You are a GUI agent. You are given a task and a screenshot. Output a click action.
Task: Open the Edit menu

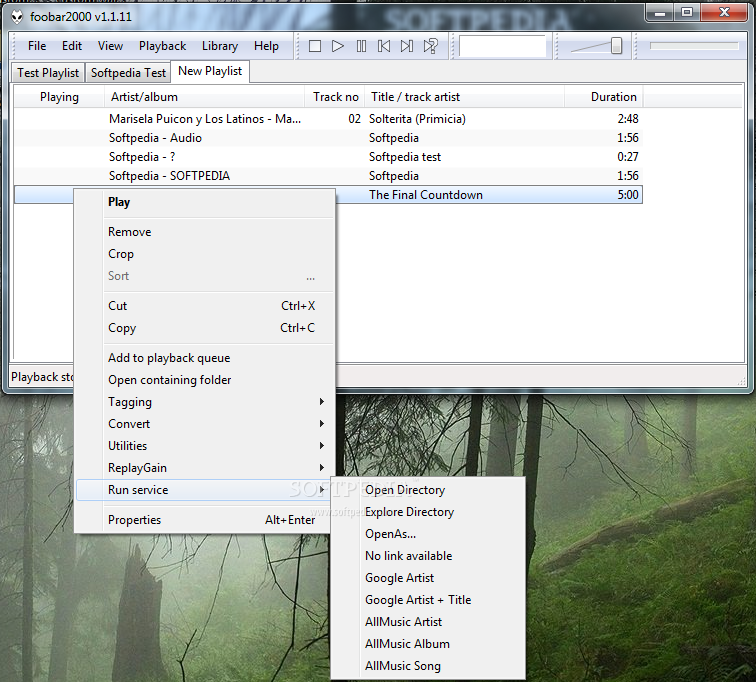tap(72, 46)
